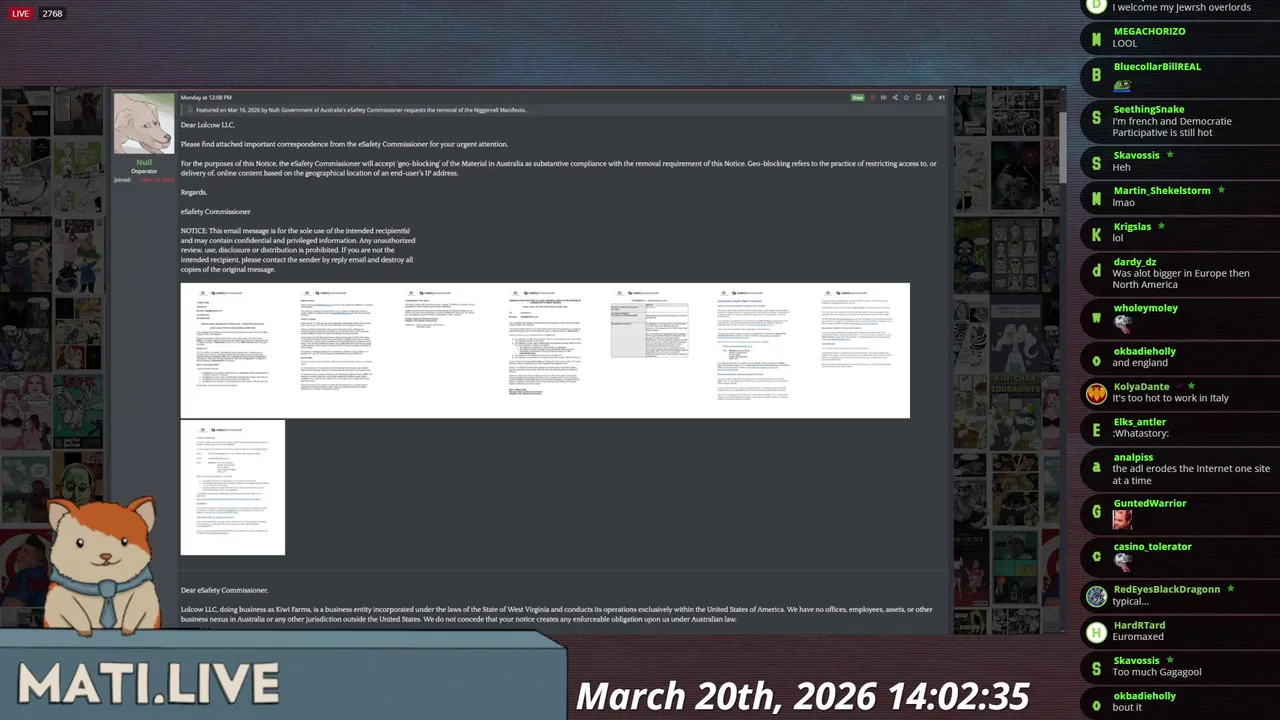Open KolyaDante's chat username
The width and height of the screenshot is (1280, 720).
coord(1141,386)
